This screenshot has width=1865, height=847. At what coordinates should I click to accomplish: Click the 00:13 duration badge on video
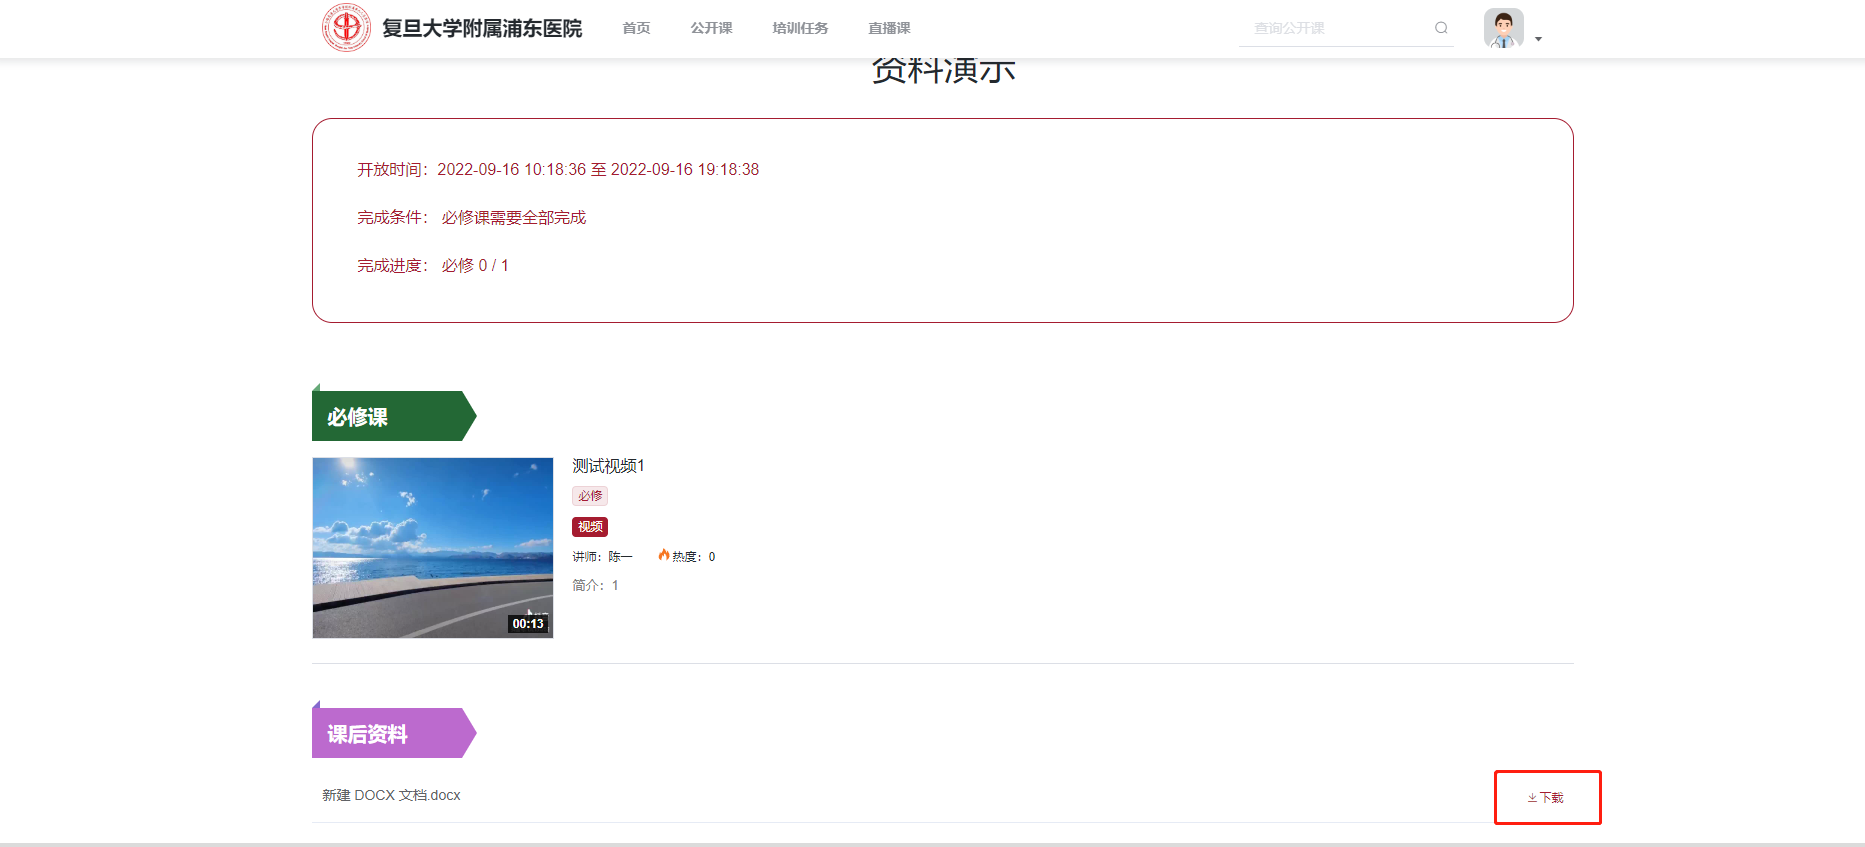tap(528, 624)
